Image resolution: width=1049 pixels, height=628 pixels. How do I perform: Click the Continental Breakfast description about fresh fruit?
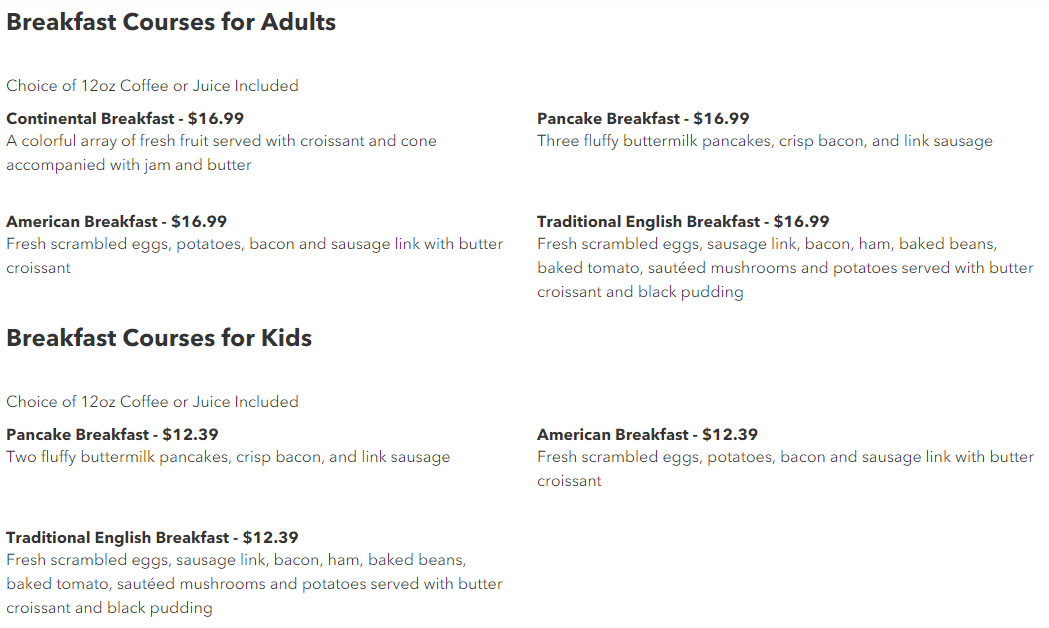[221, 152]
